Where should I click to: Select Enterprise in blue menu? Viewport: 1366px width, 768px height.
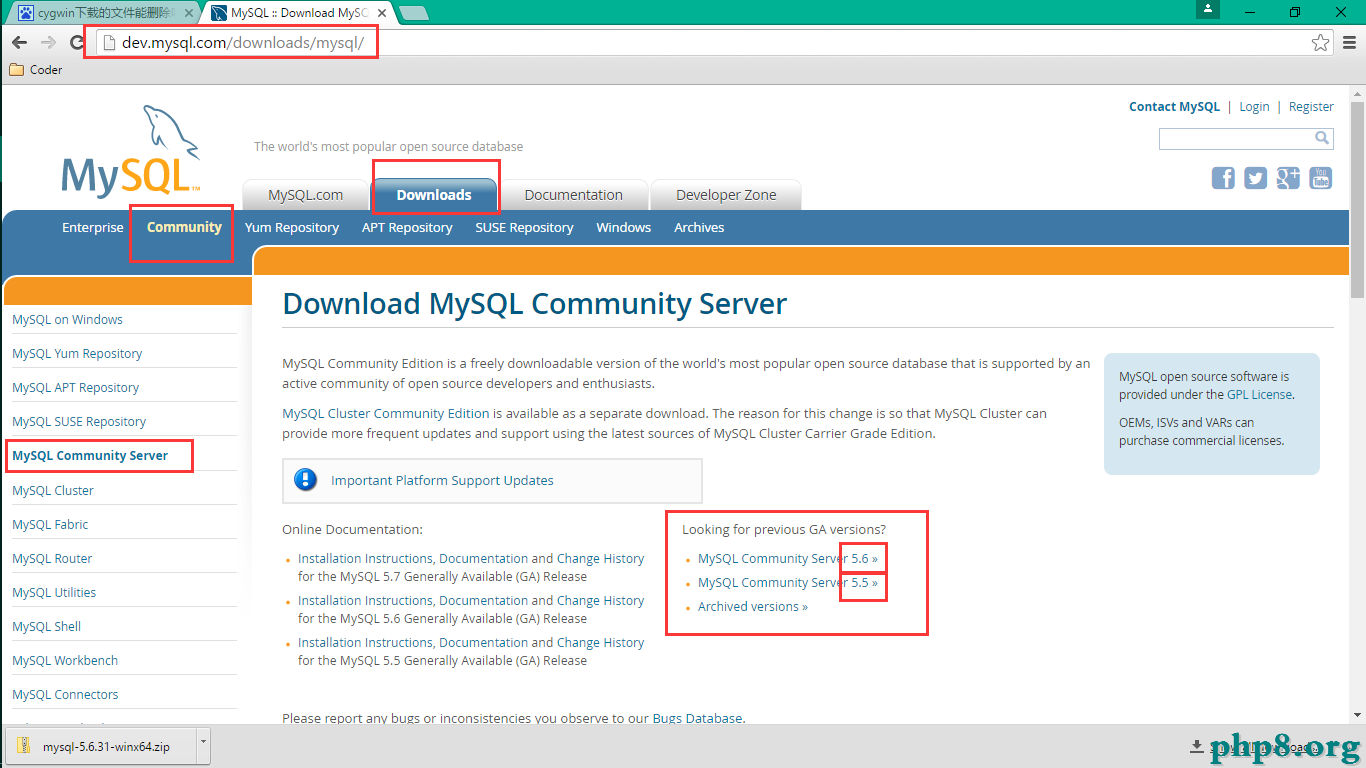93,228
